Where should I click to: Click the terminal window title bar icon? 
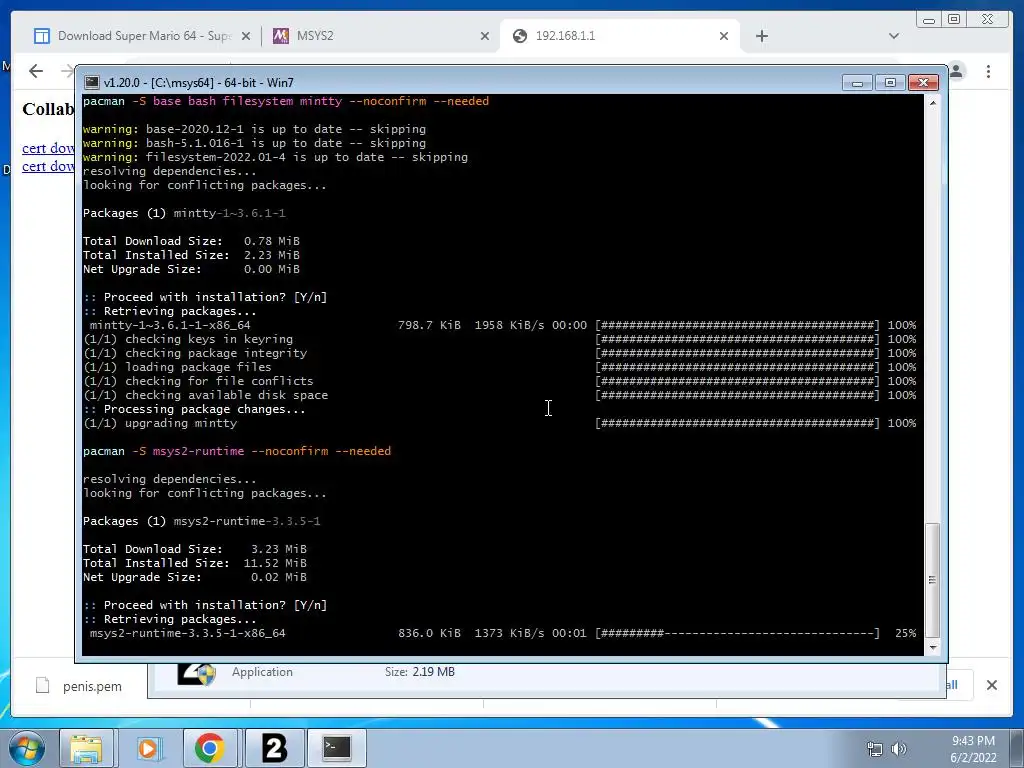(92, 82)
